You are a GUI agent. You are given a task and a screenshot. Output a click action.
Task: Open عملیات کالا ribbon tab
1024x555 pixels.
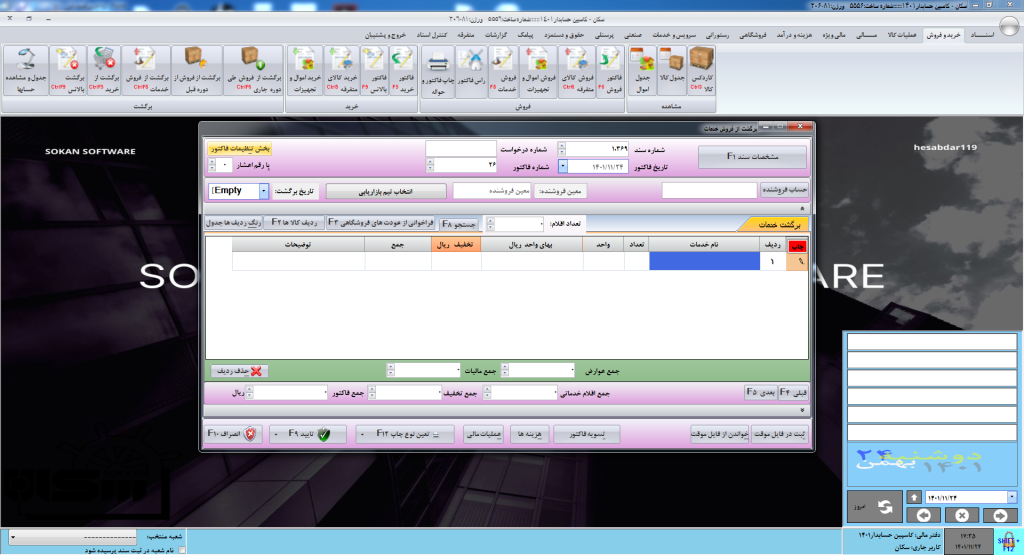point(902,35)
